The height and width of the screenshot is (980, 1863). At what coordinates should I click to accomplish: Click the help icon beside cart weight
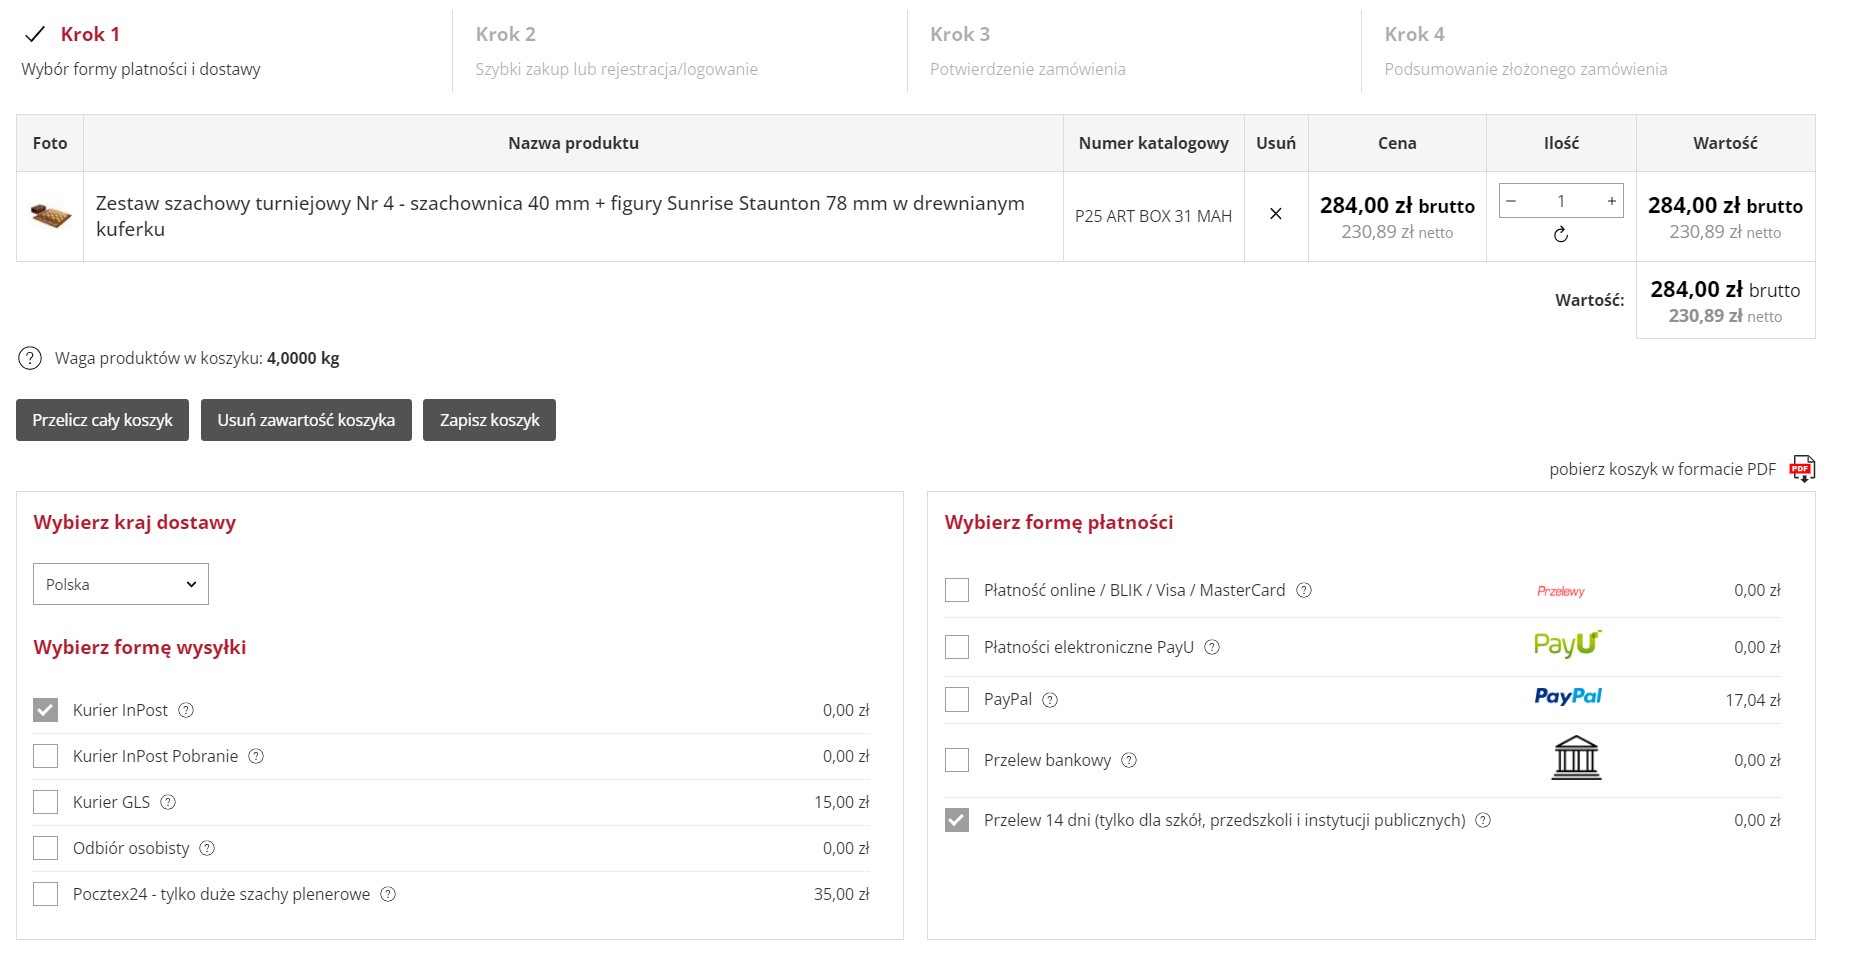pos(30,358)
